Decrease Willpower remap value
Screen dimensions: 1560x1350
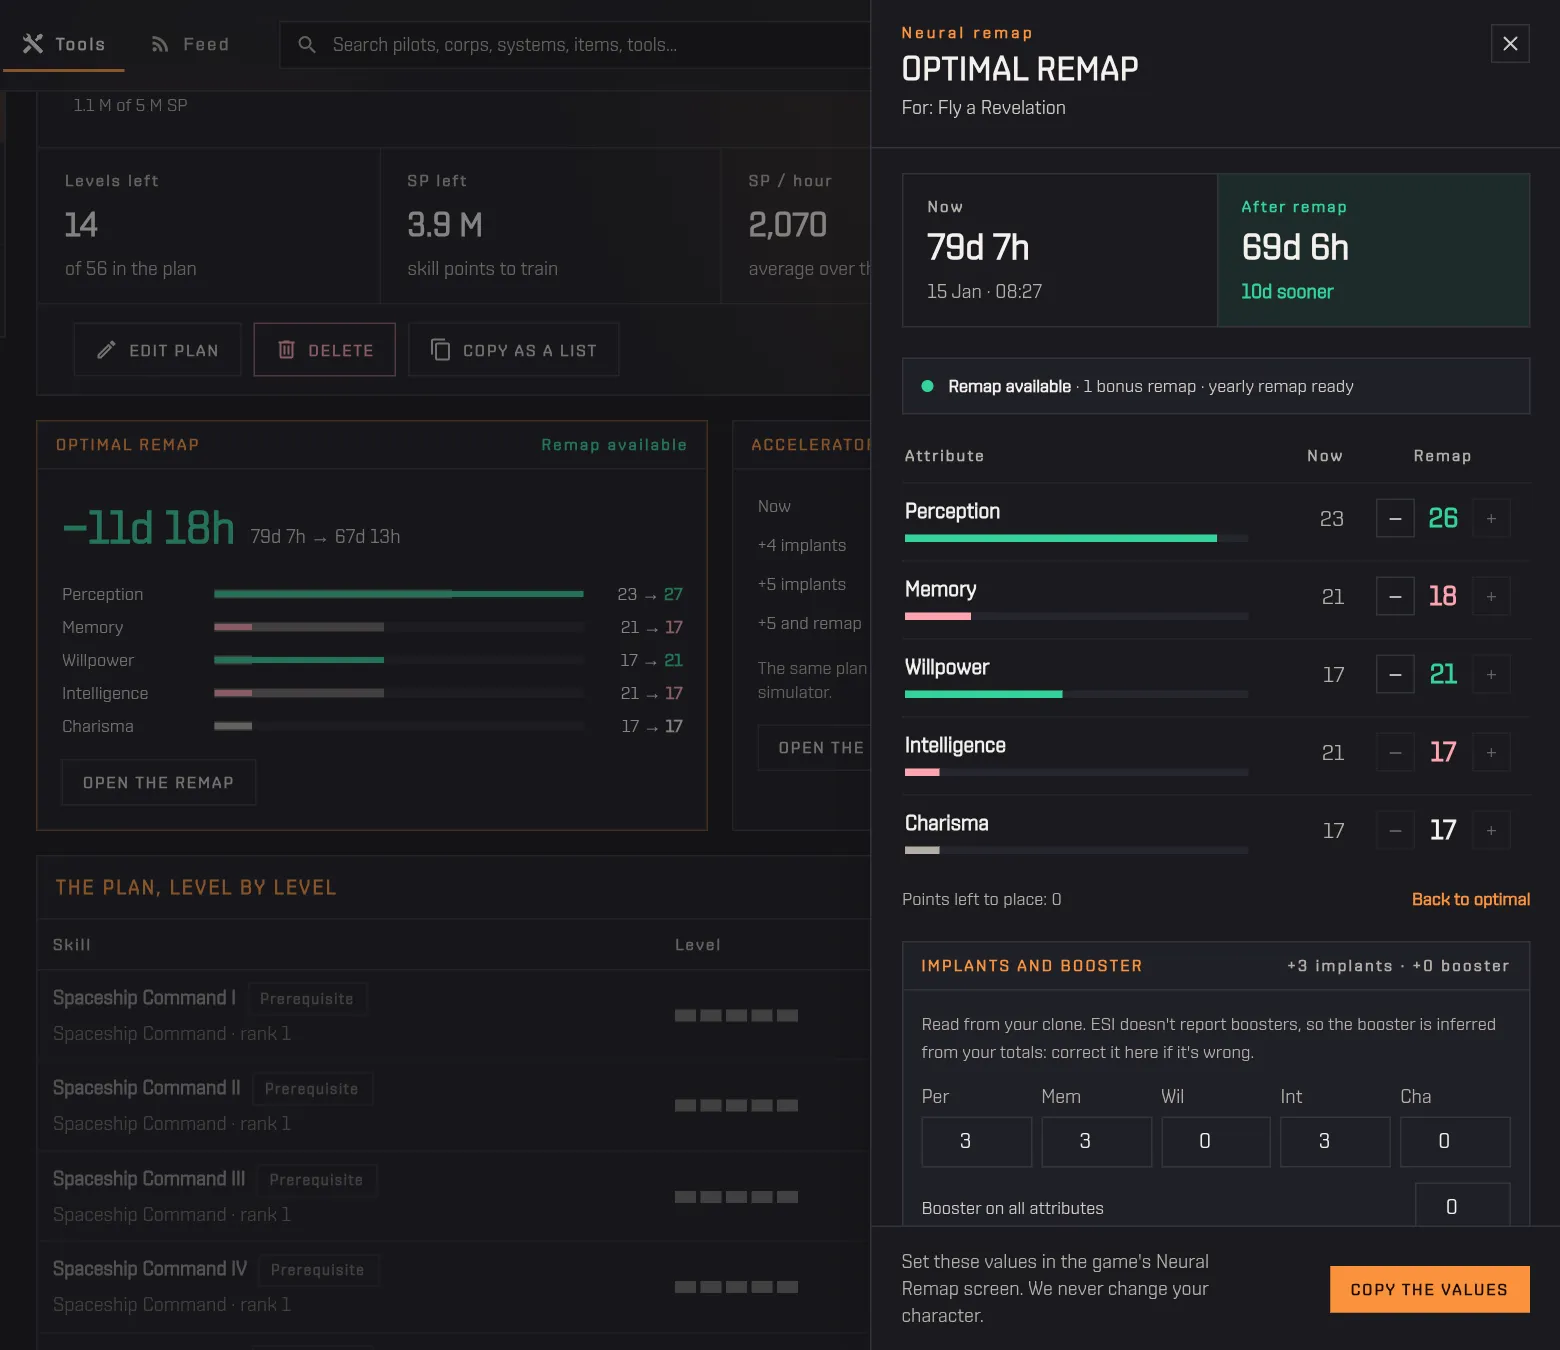[1395, 674]
